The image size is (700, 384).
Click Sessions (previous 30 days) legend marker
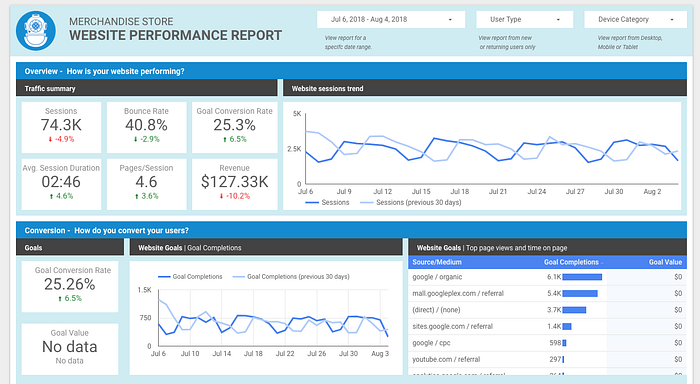click(x=366, y=203)
